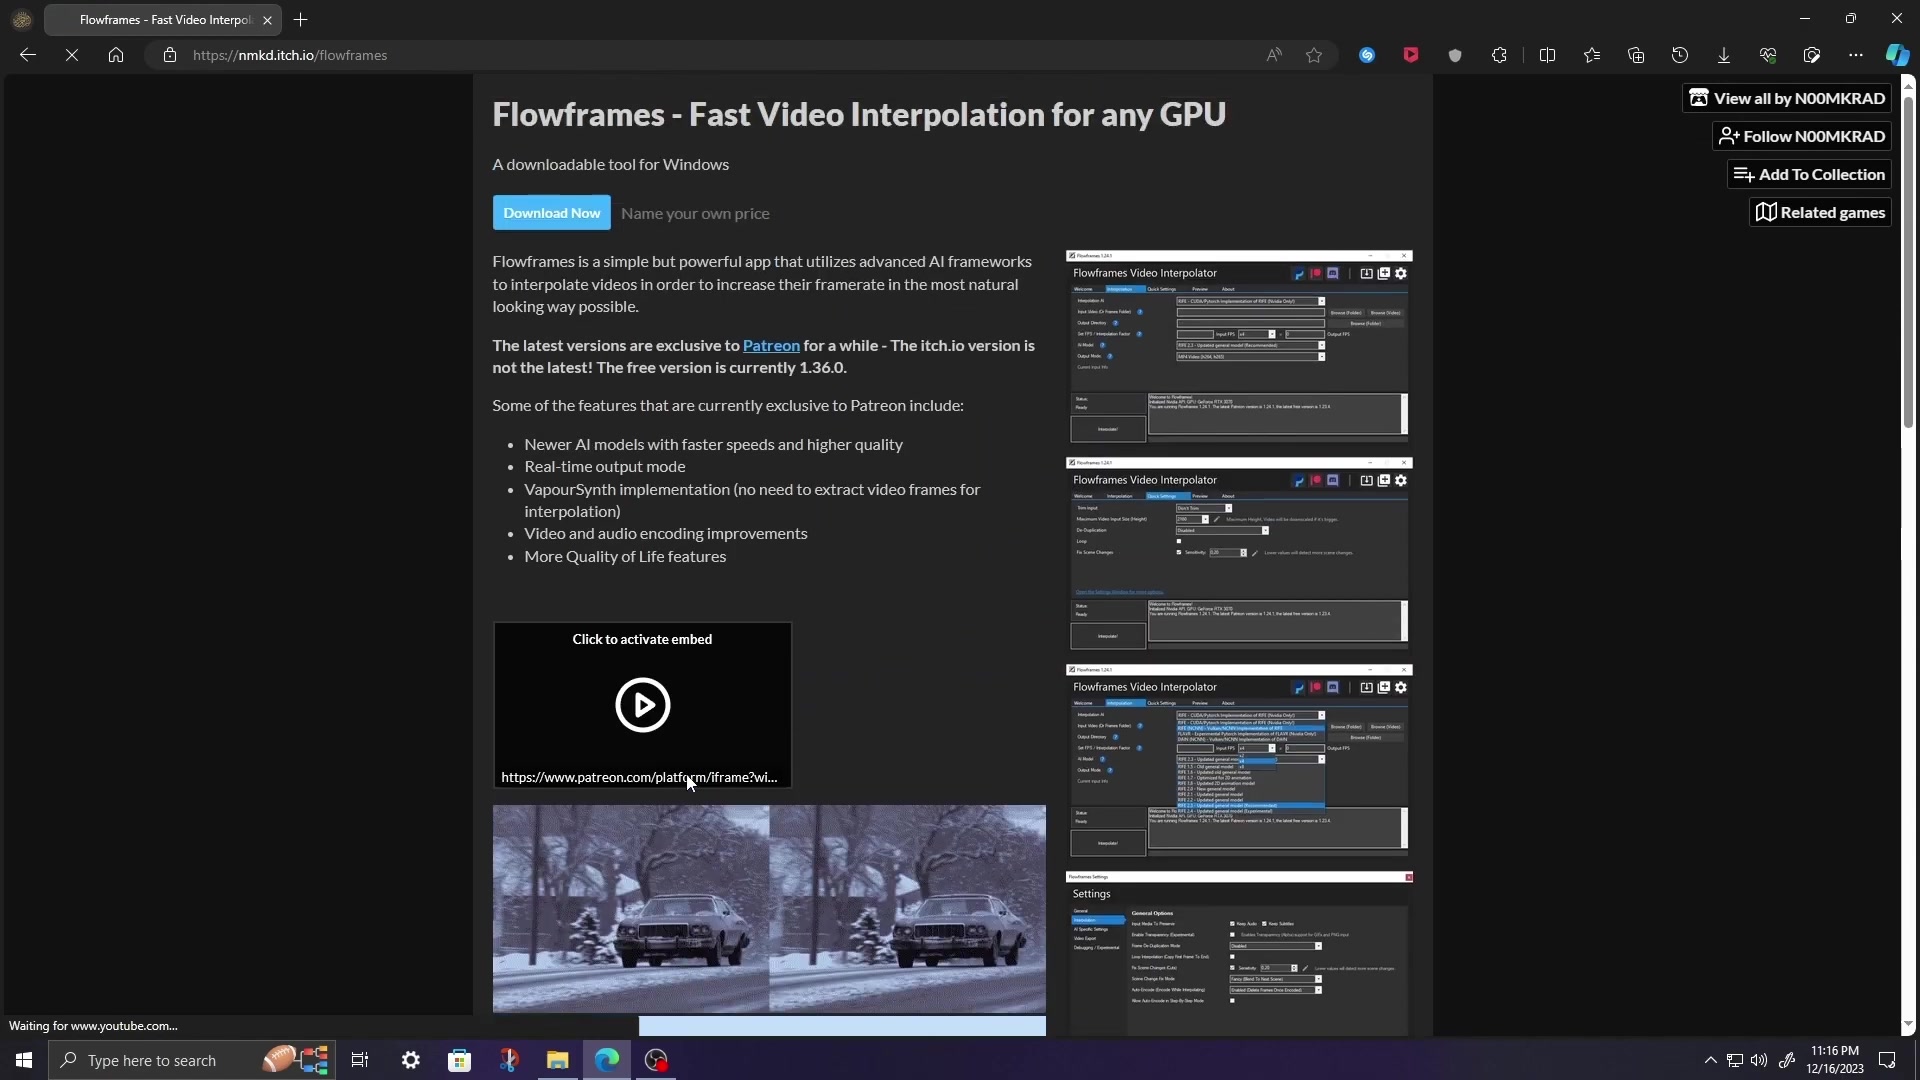View browsing History from the toolbar
This screenshot has width=1920, height=1080.
pos(1680,55)
